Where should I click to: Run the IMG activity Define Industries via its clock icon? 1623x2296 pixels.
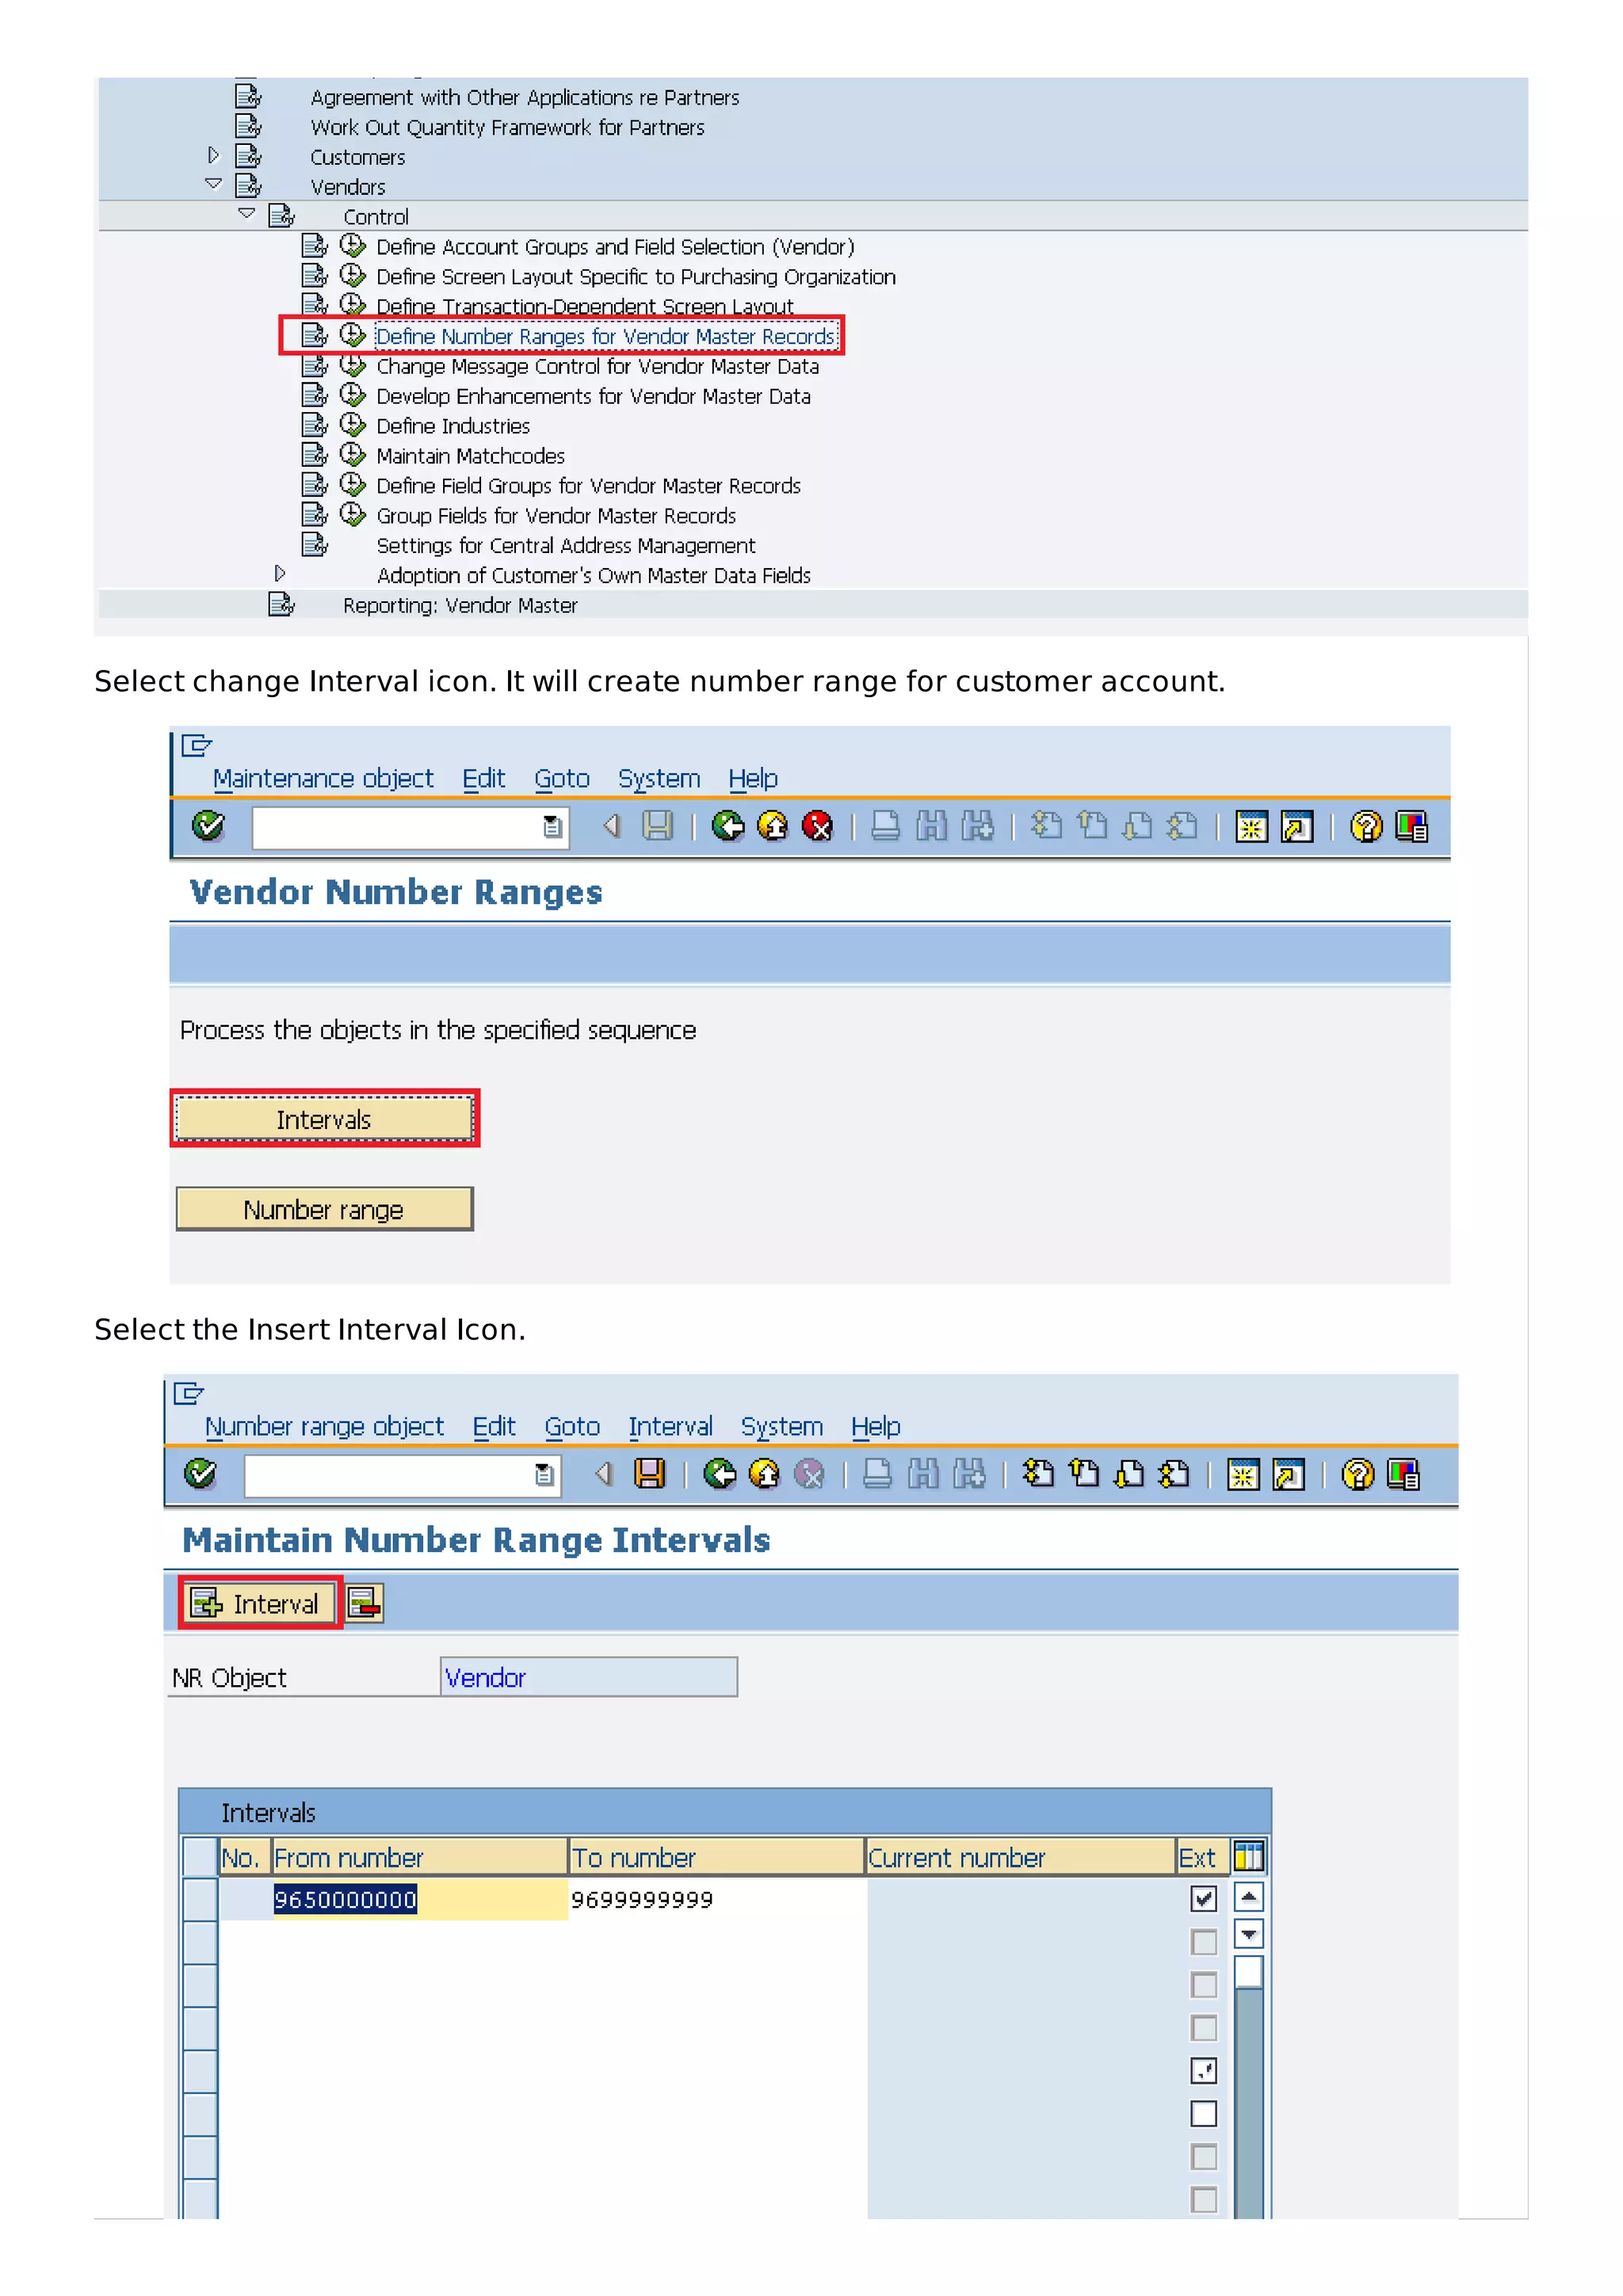point(352,425)
